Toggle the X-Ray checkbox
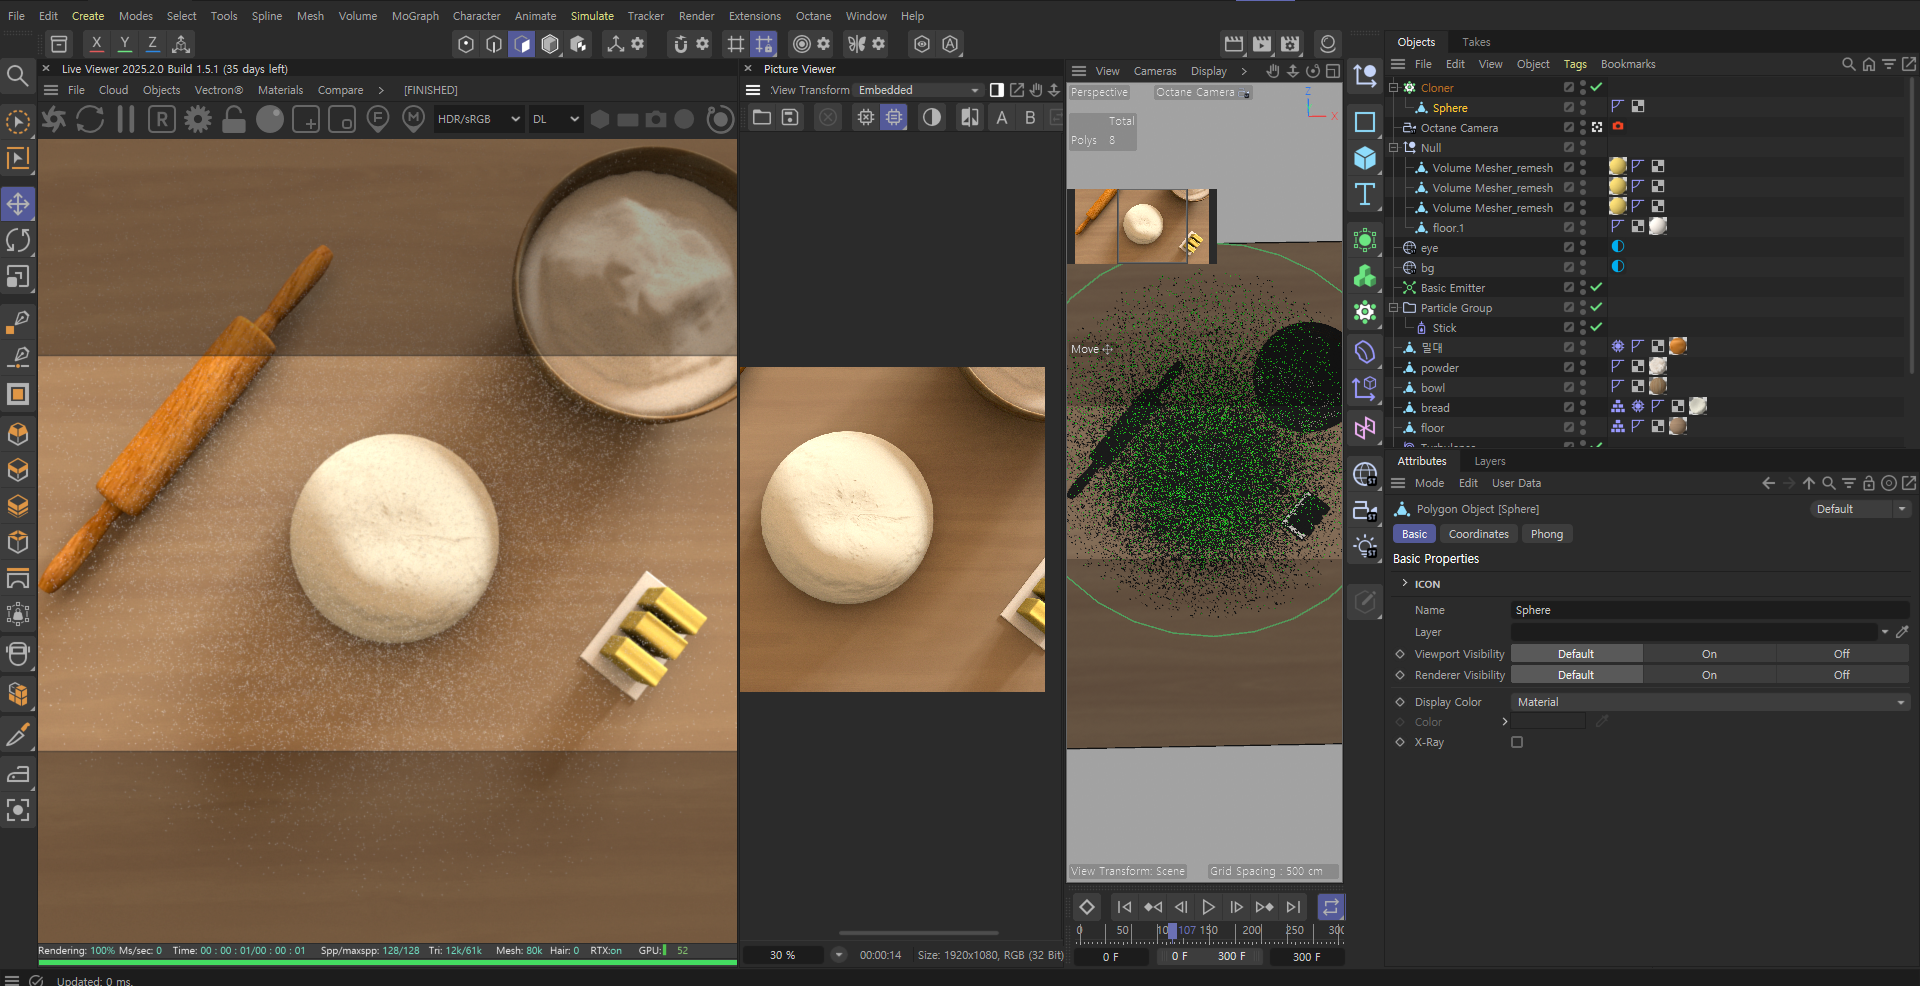Viewport: 1920px width, 986px height. (x=1517, y=742)
